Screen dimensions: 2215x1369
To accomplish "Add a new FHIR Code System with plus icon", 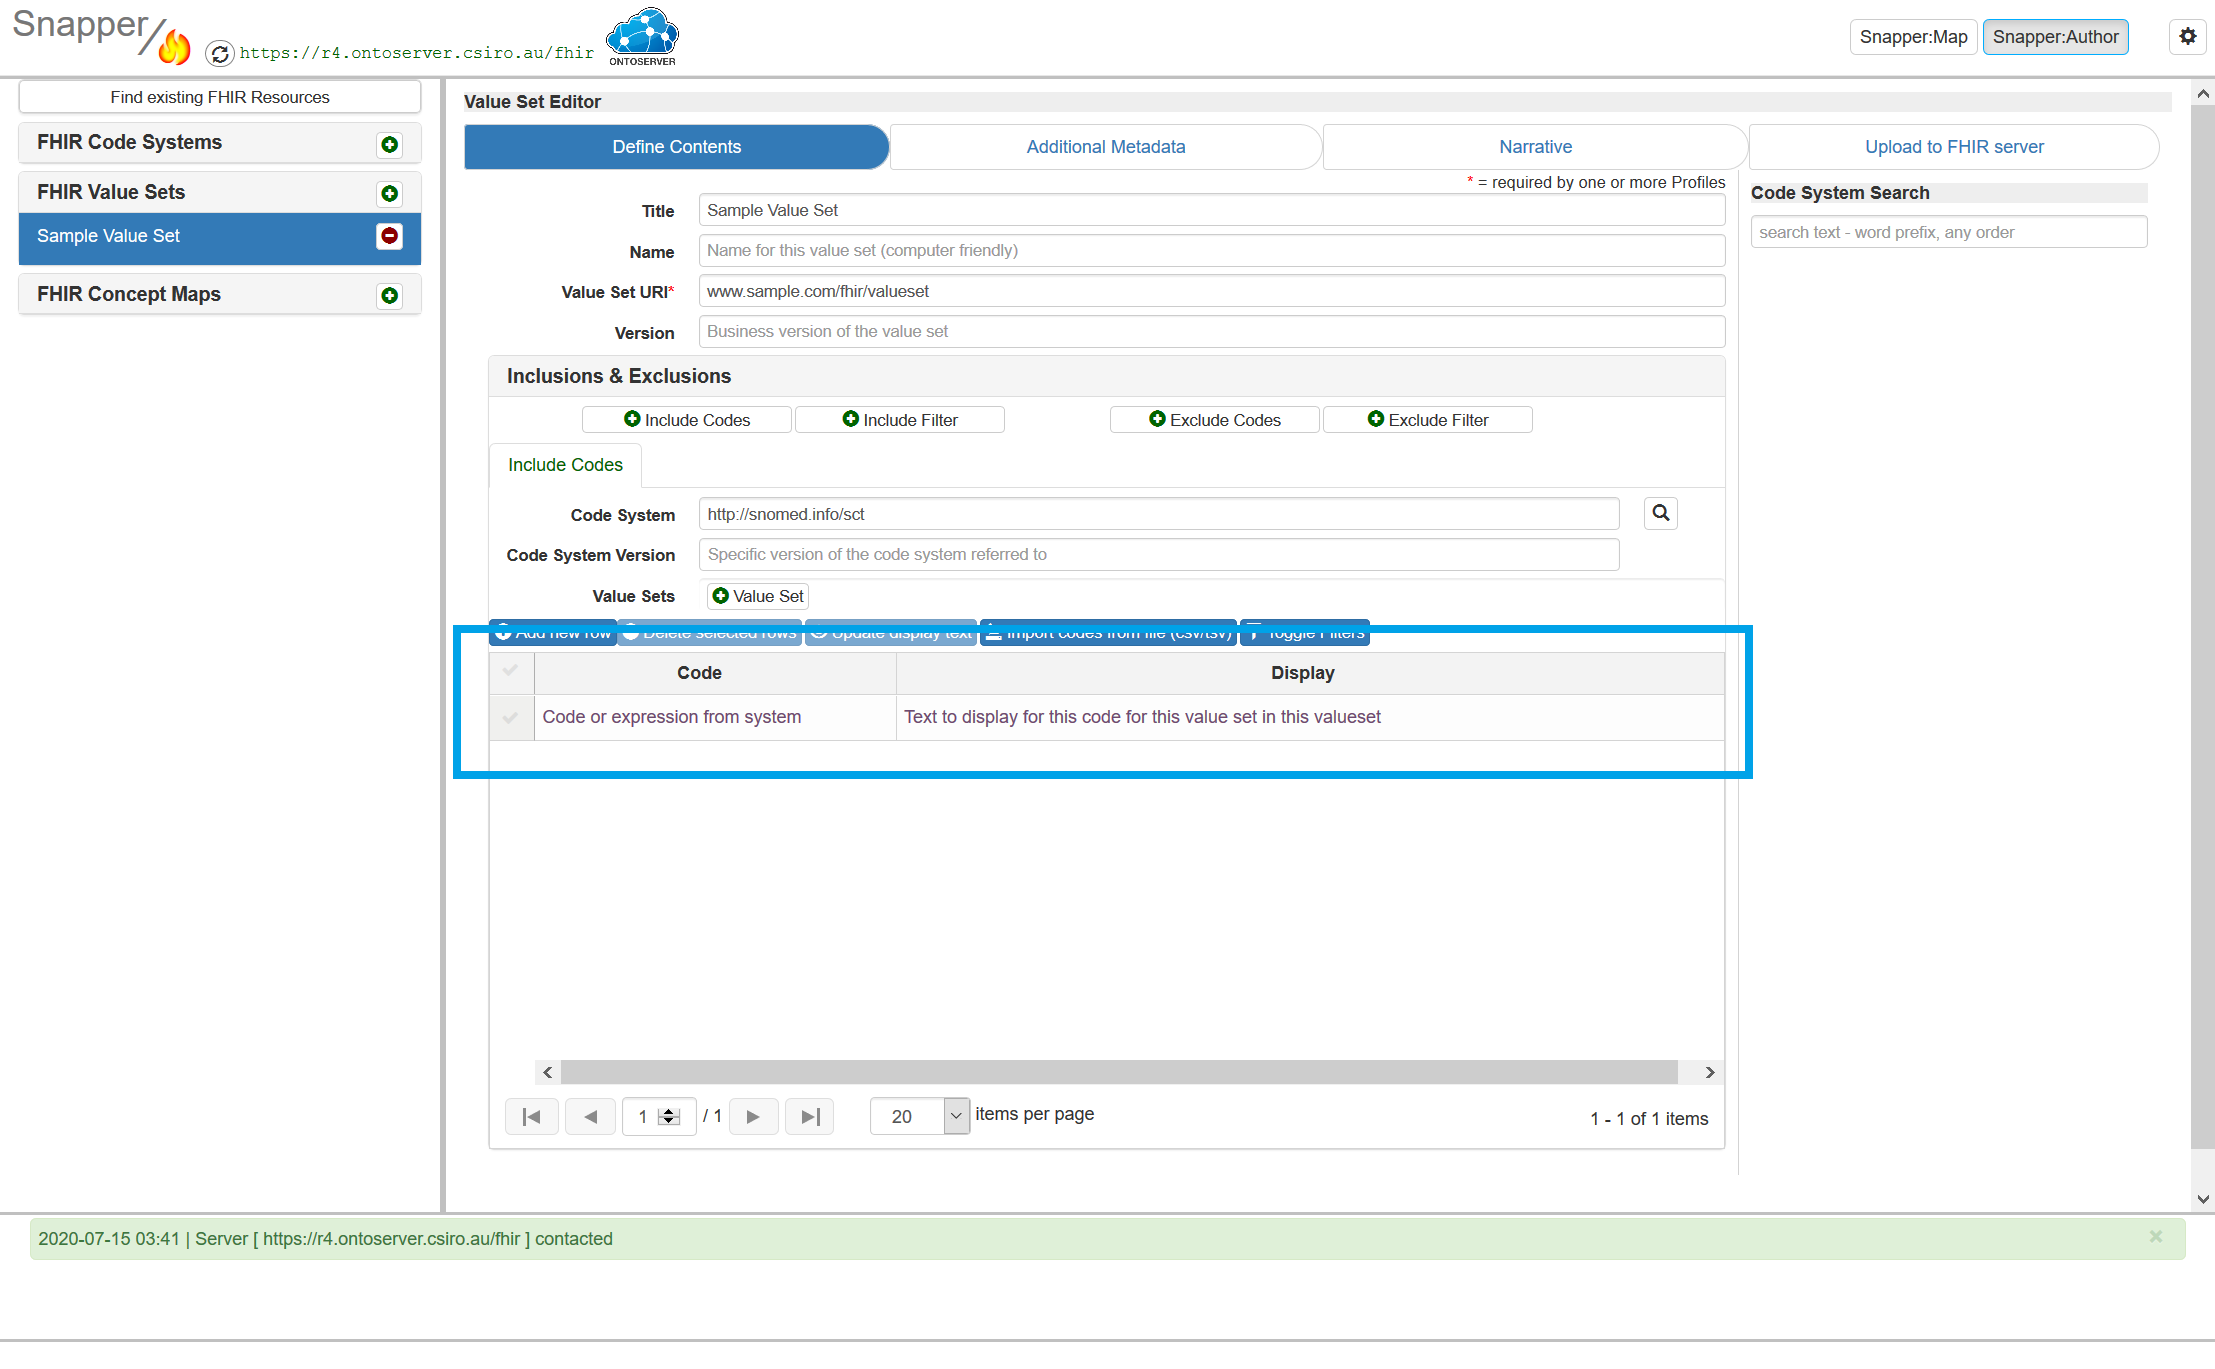I will coord(390,144).
